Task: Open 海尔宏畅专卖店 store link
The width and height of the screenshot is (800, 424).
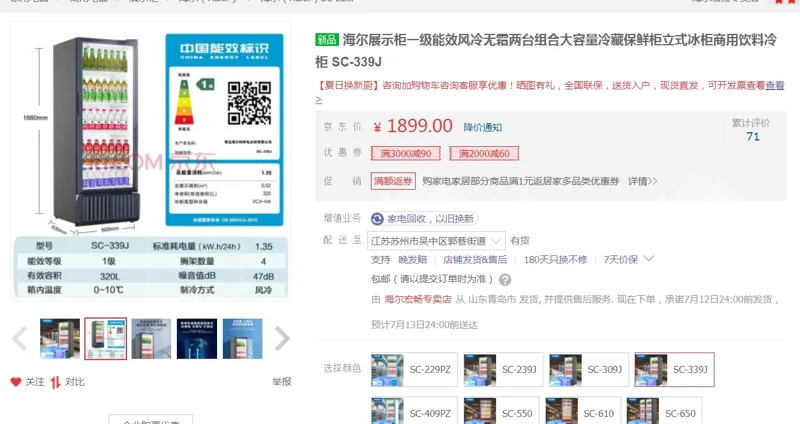Action: (x=418, y=300)
